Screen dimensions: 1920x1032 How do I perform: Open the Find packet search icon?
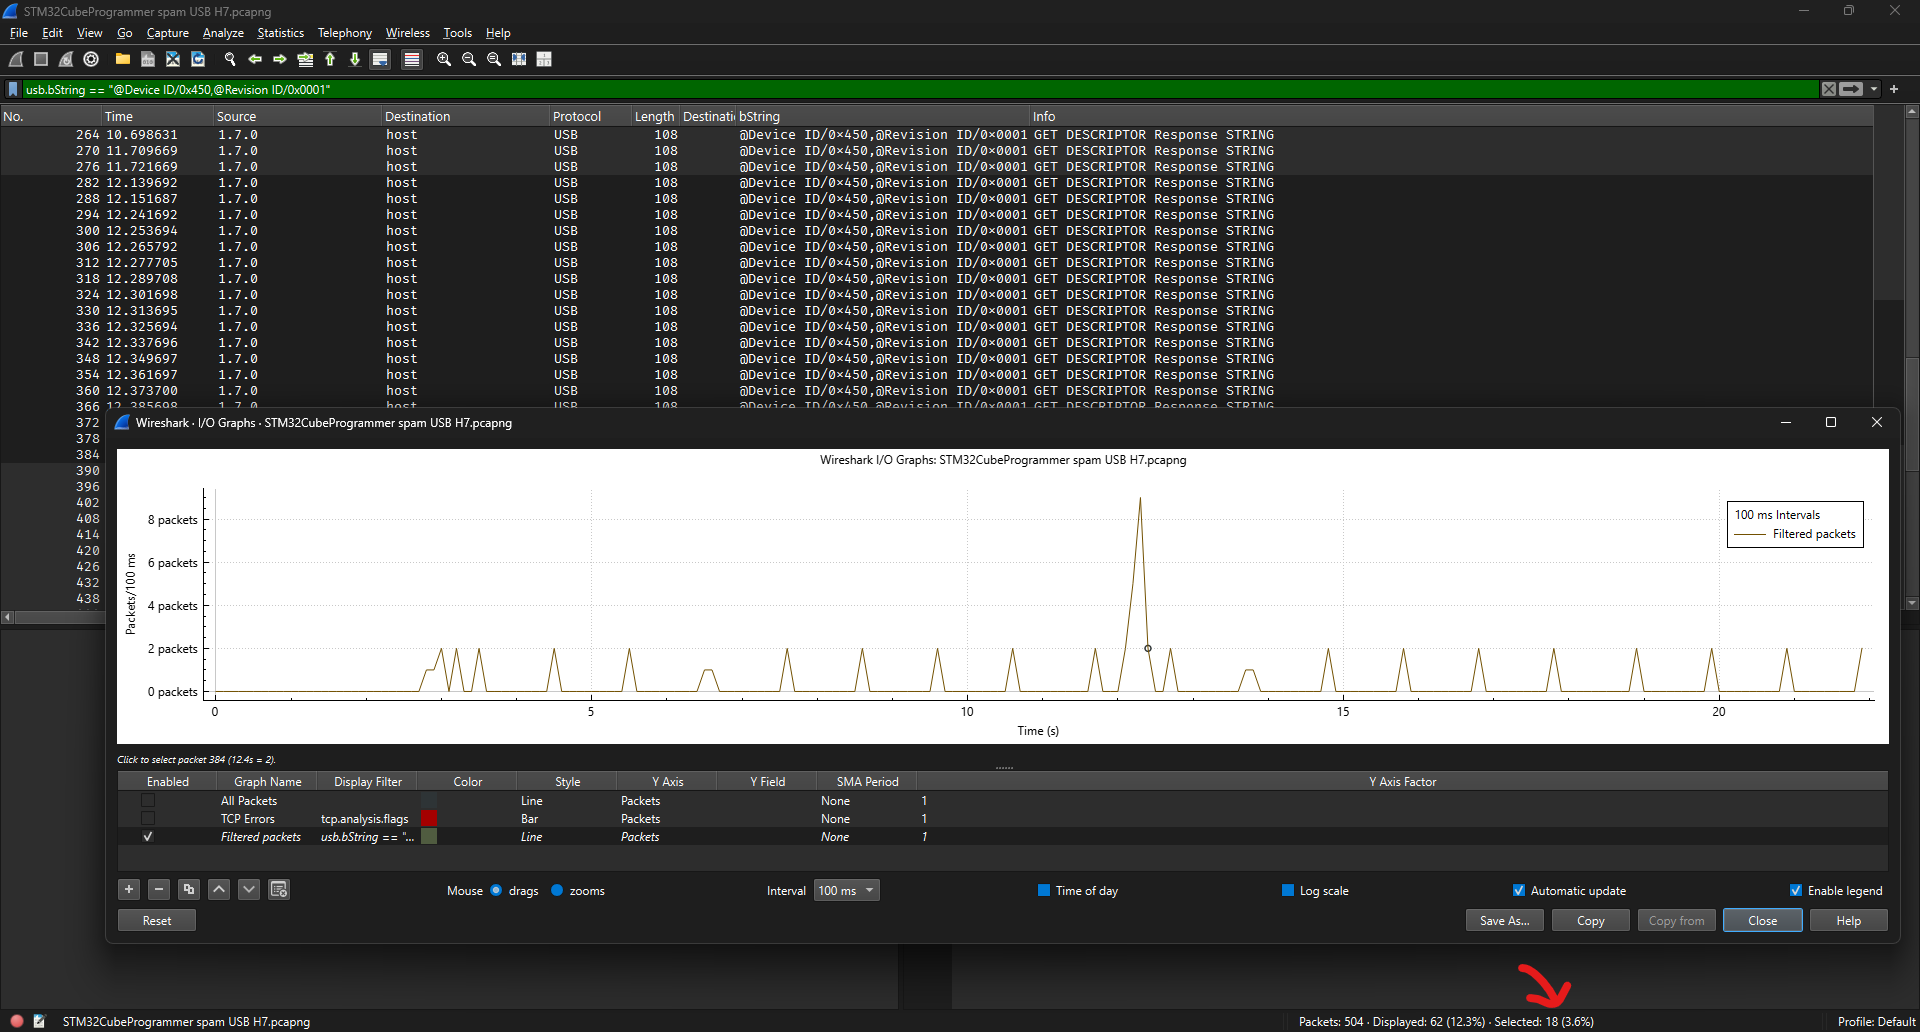click(229, 59)
